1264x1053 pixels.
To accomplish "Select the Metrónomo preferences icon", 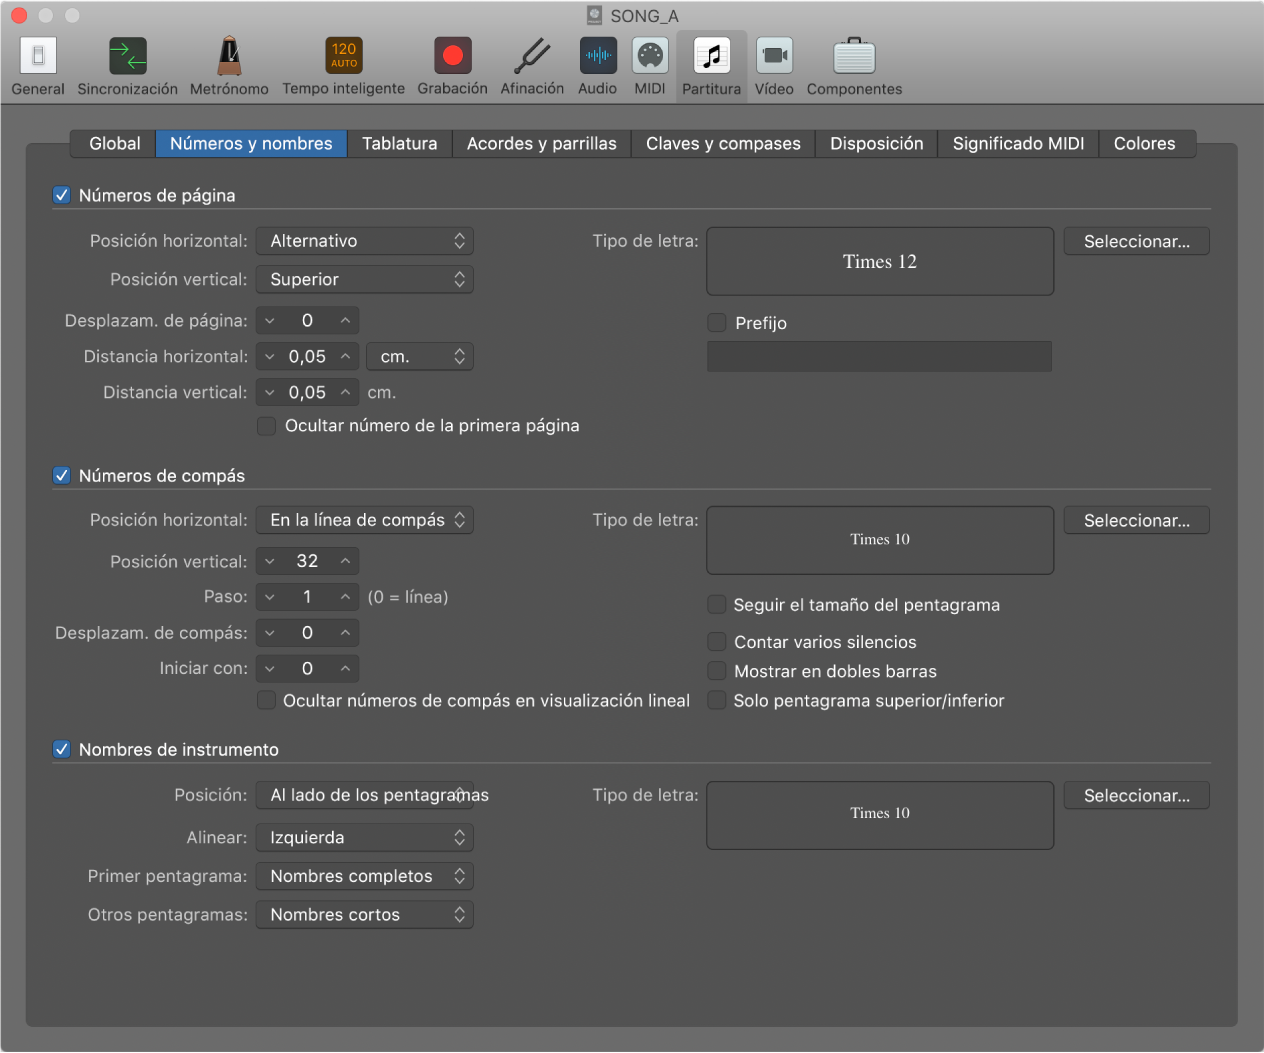I will pos(229,57).
